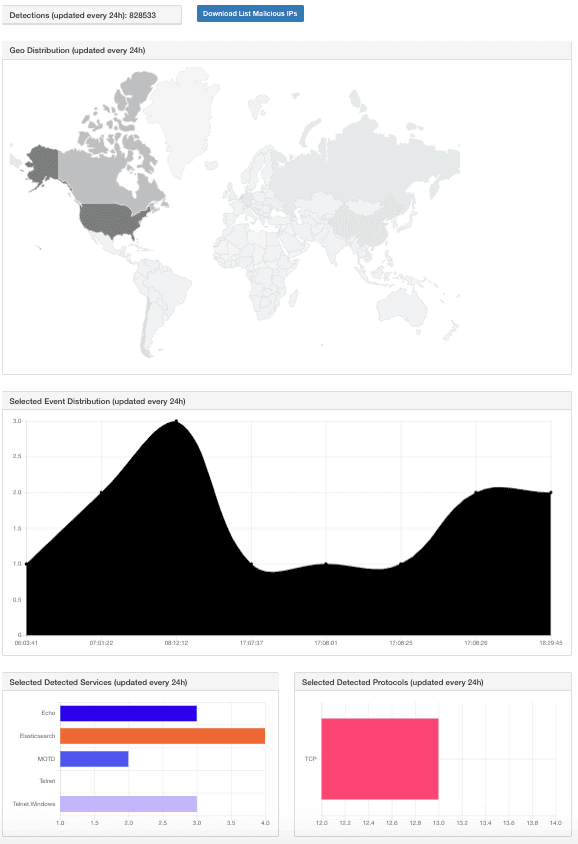Click the data point at 17:08:01
The image size is (578, 844).
click(x=326, y=564)
